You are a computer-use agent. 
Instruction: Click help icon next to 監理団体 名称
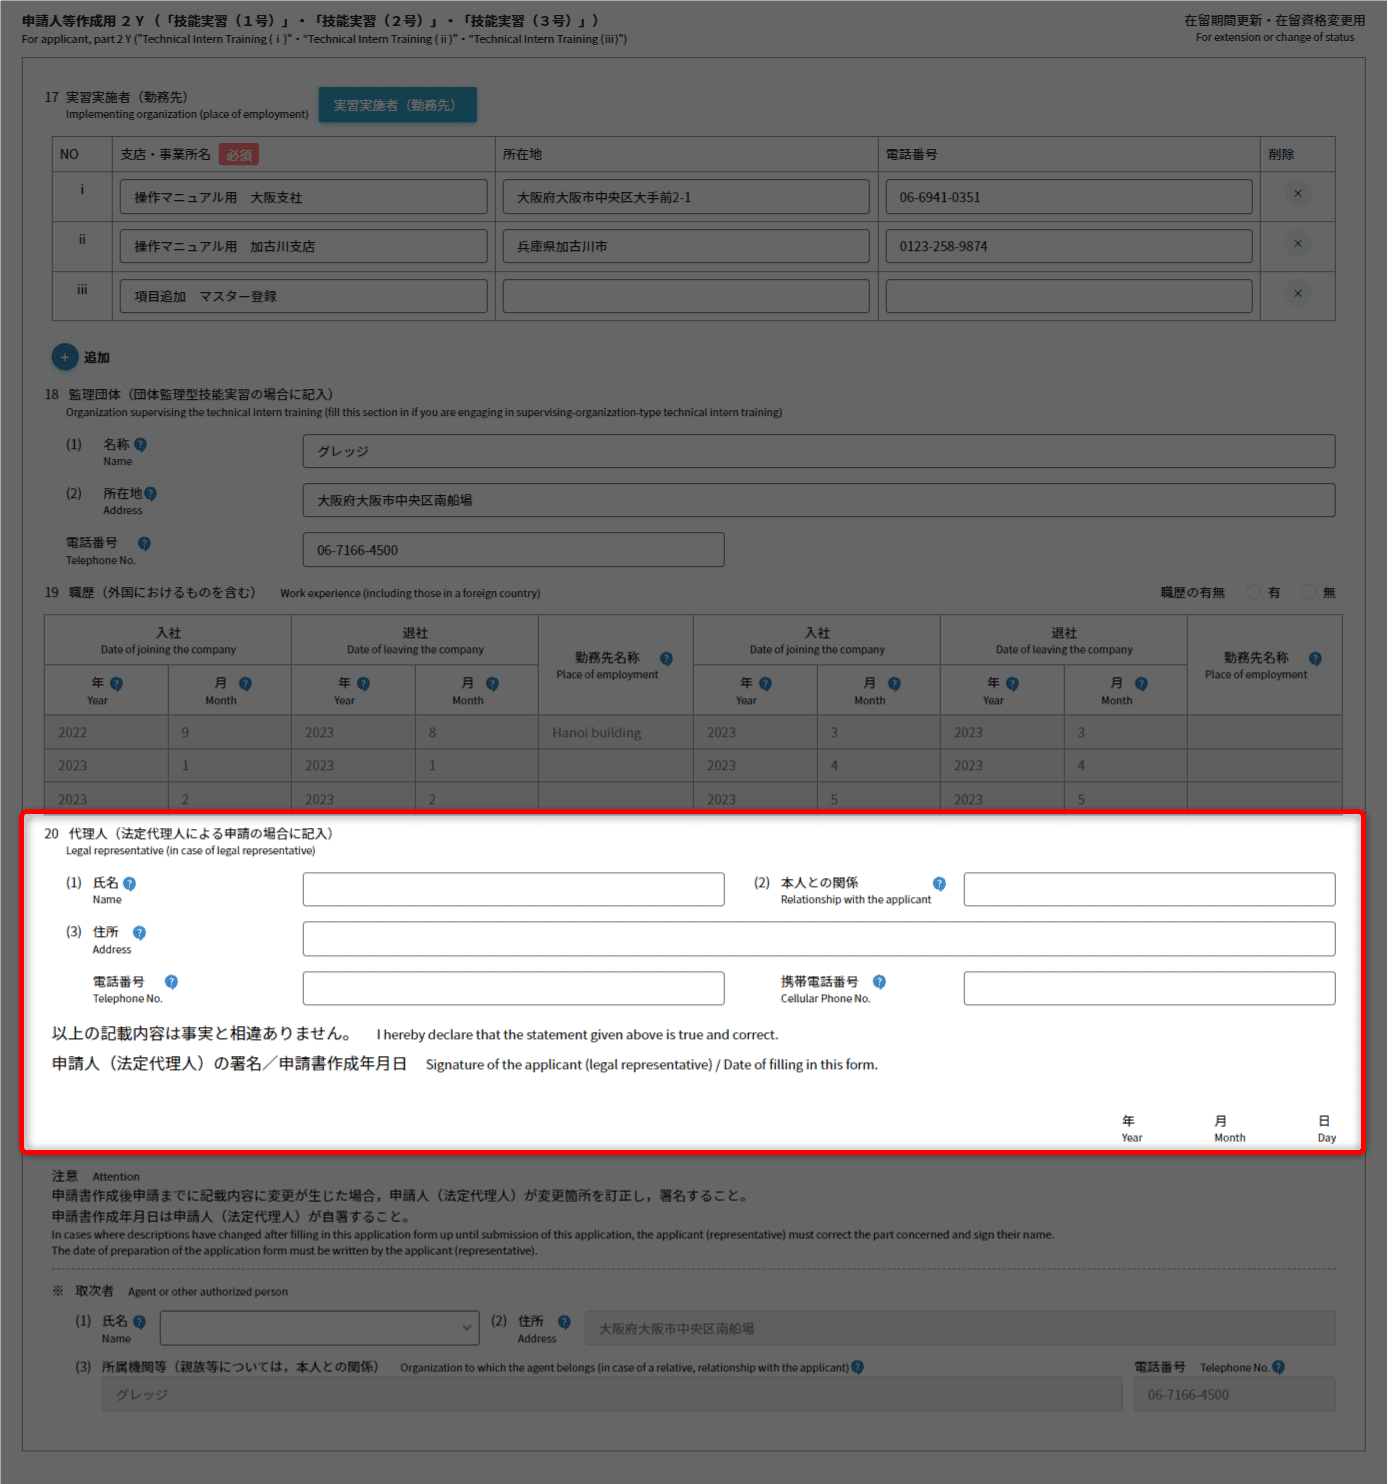point(140,445)
